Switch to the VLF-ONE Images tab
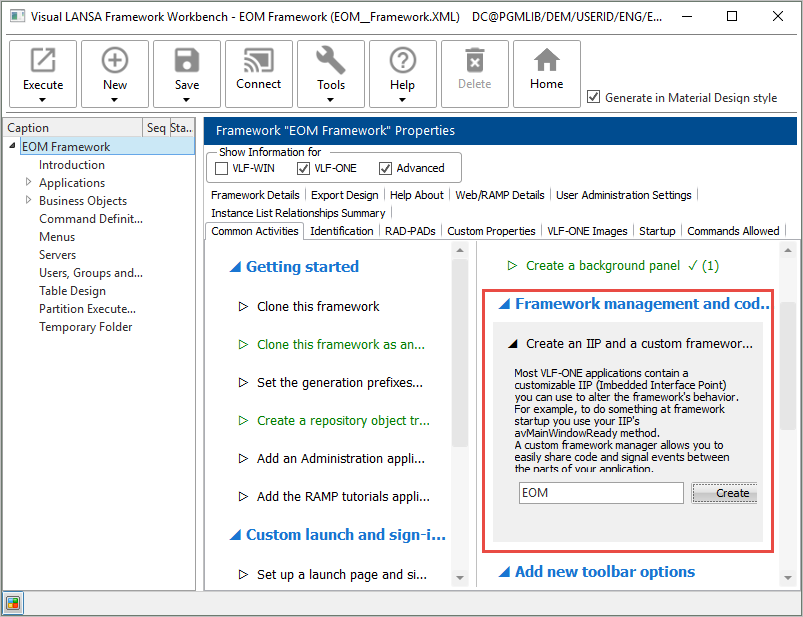 point(587,231)
